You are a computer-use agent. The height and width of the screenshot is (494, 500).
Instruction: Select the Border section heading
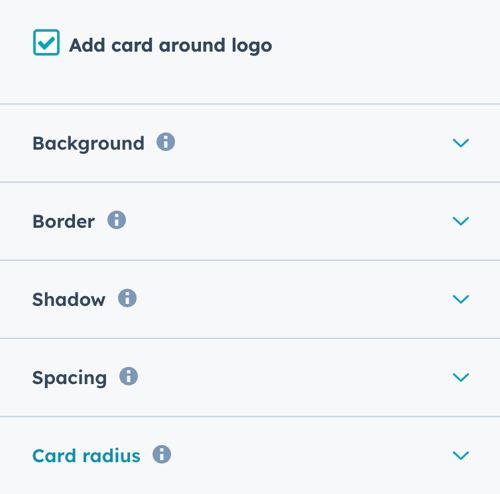pos(64,221)
